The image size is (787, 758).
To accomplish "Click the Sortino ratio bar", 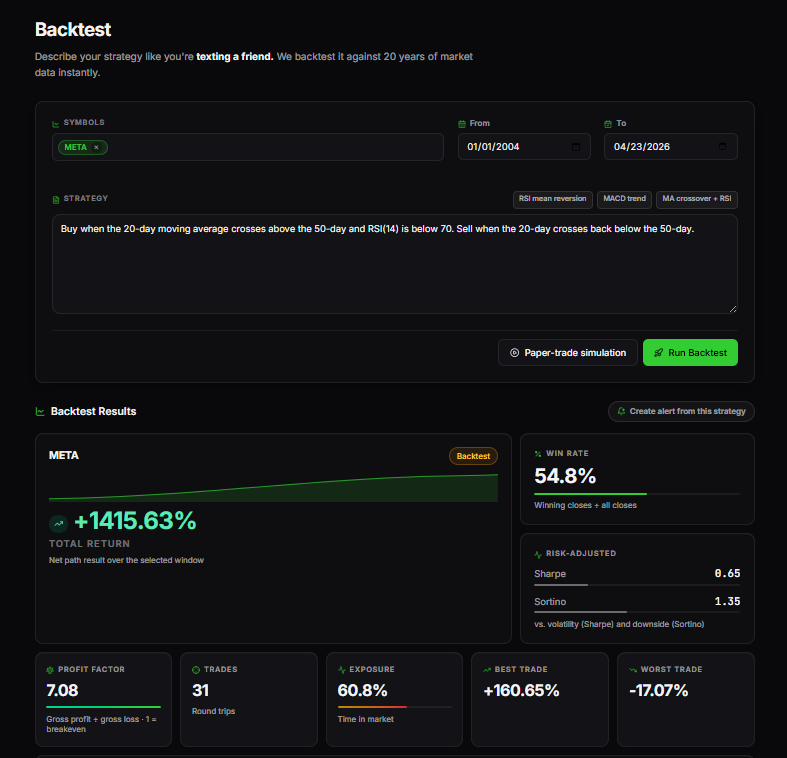I will (x=637, y=612).
